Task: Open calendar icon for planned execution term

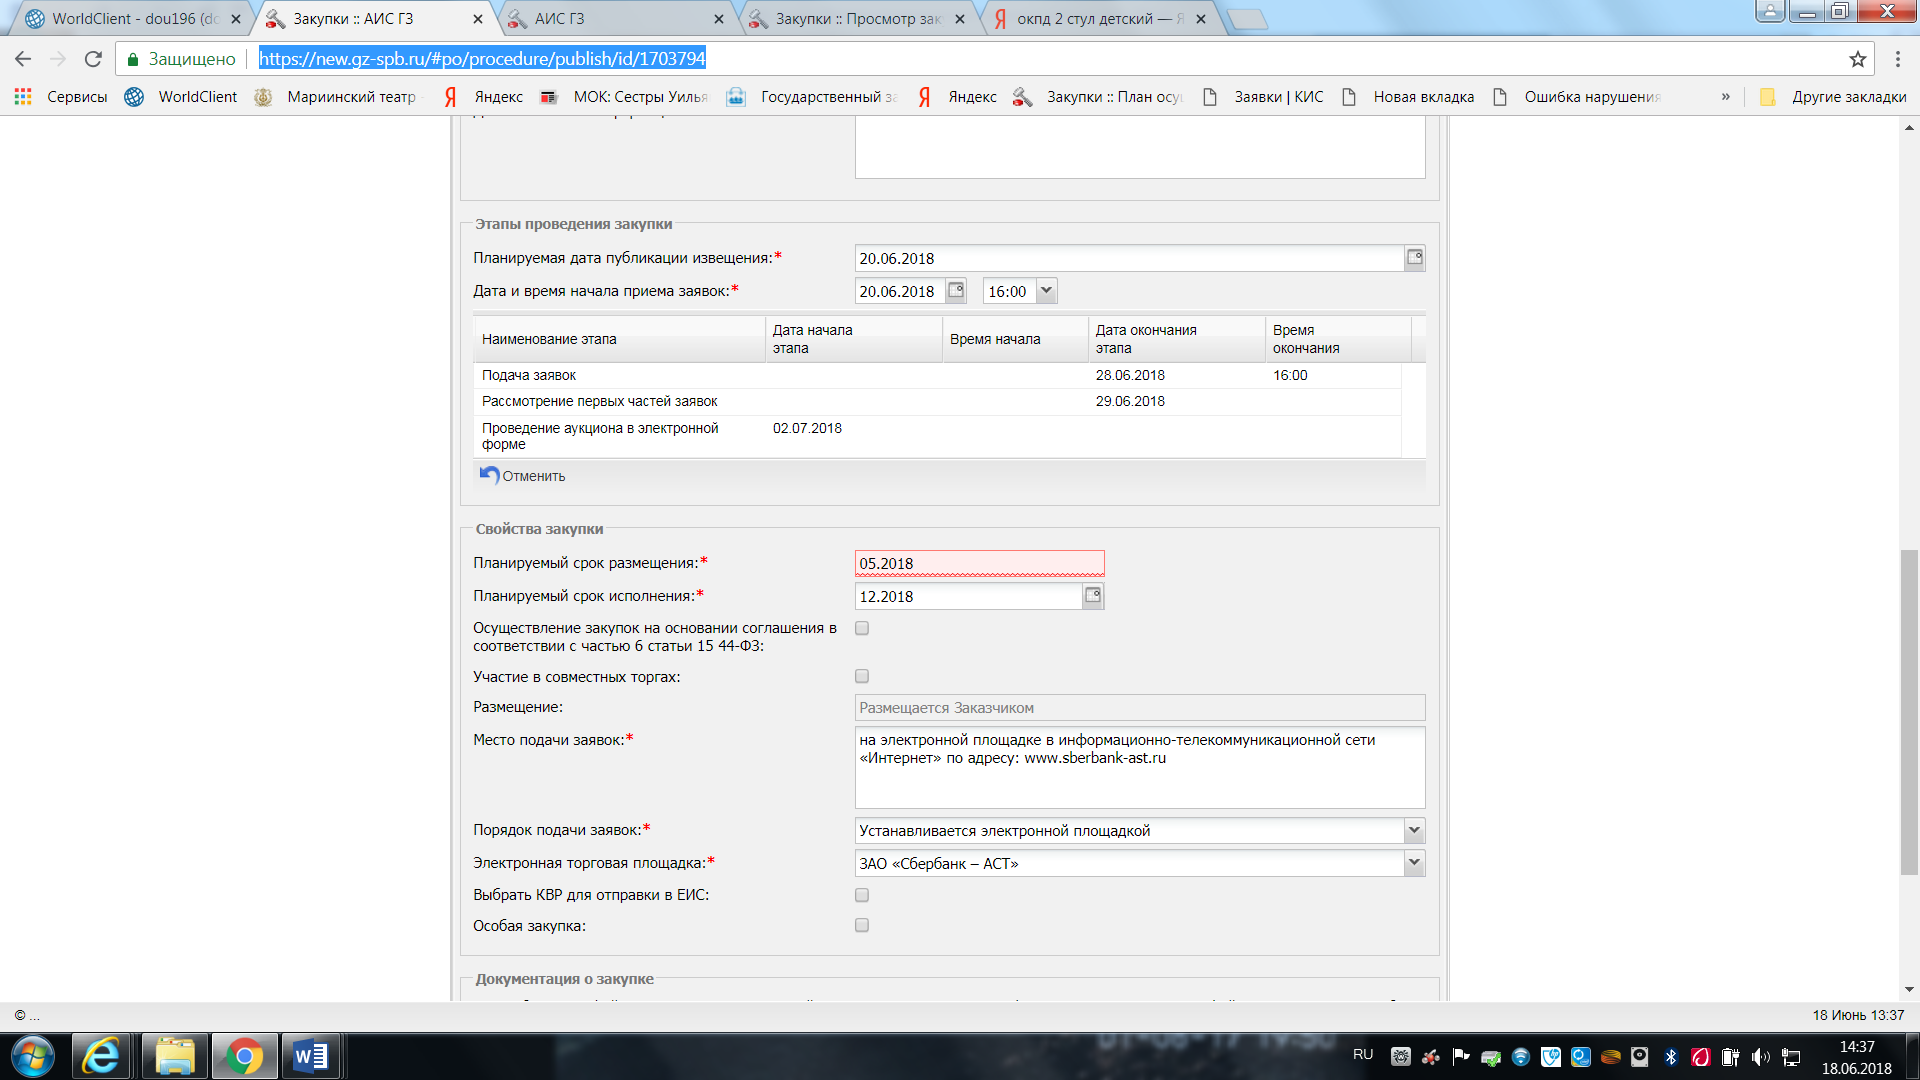Action: pos(1093,596)
